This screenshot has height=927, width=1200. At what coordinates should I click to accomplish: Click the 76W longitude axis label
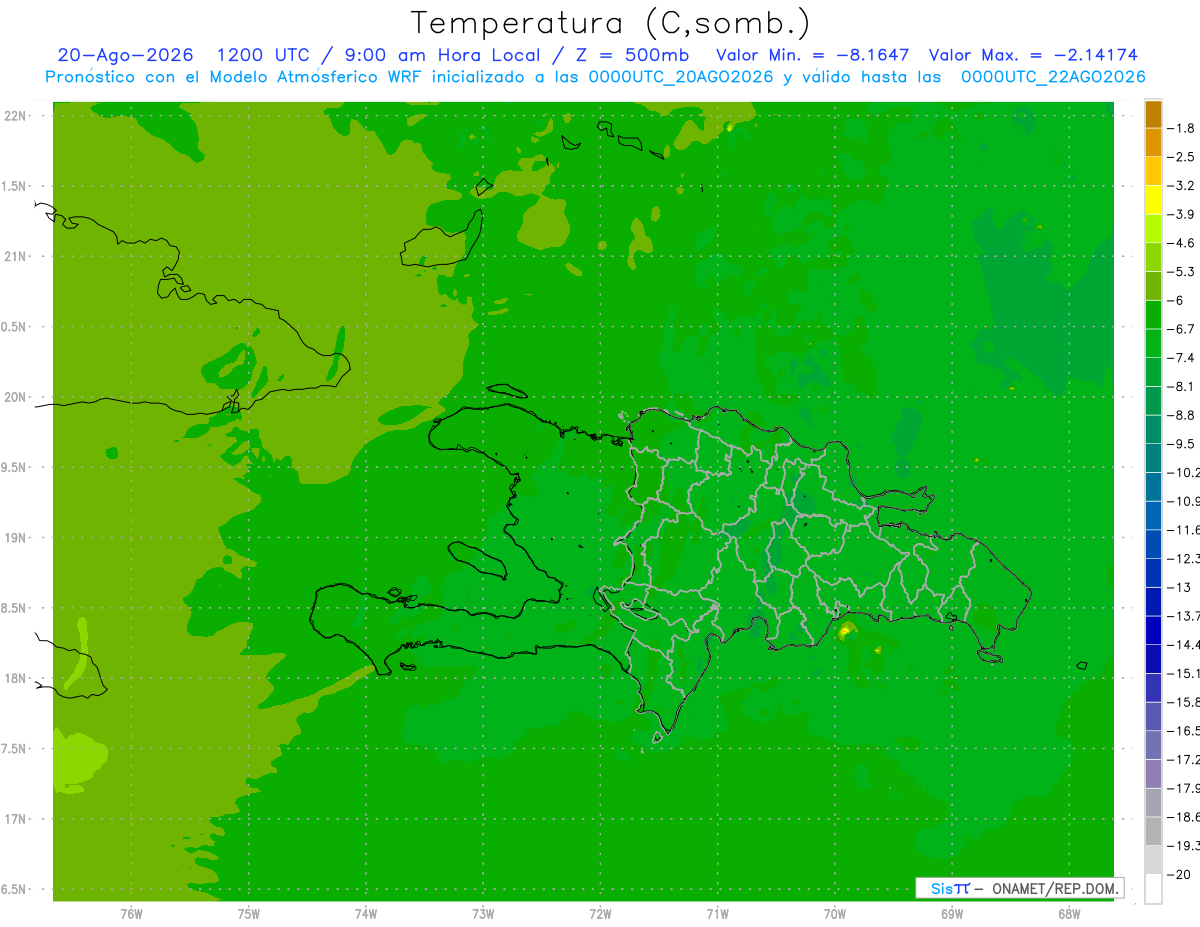[131, 914]
